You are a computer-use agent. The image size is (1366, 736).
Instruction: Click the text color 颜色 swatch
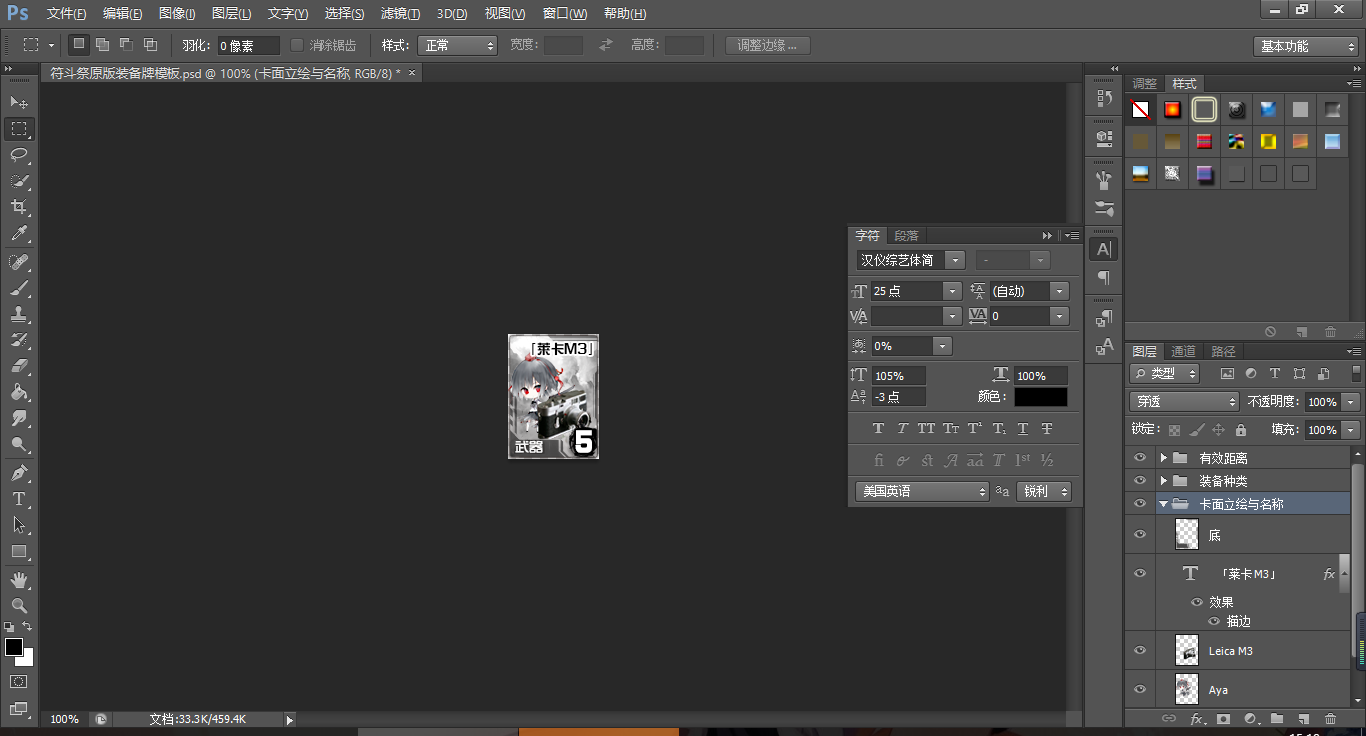click(1041, 397)
